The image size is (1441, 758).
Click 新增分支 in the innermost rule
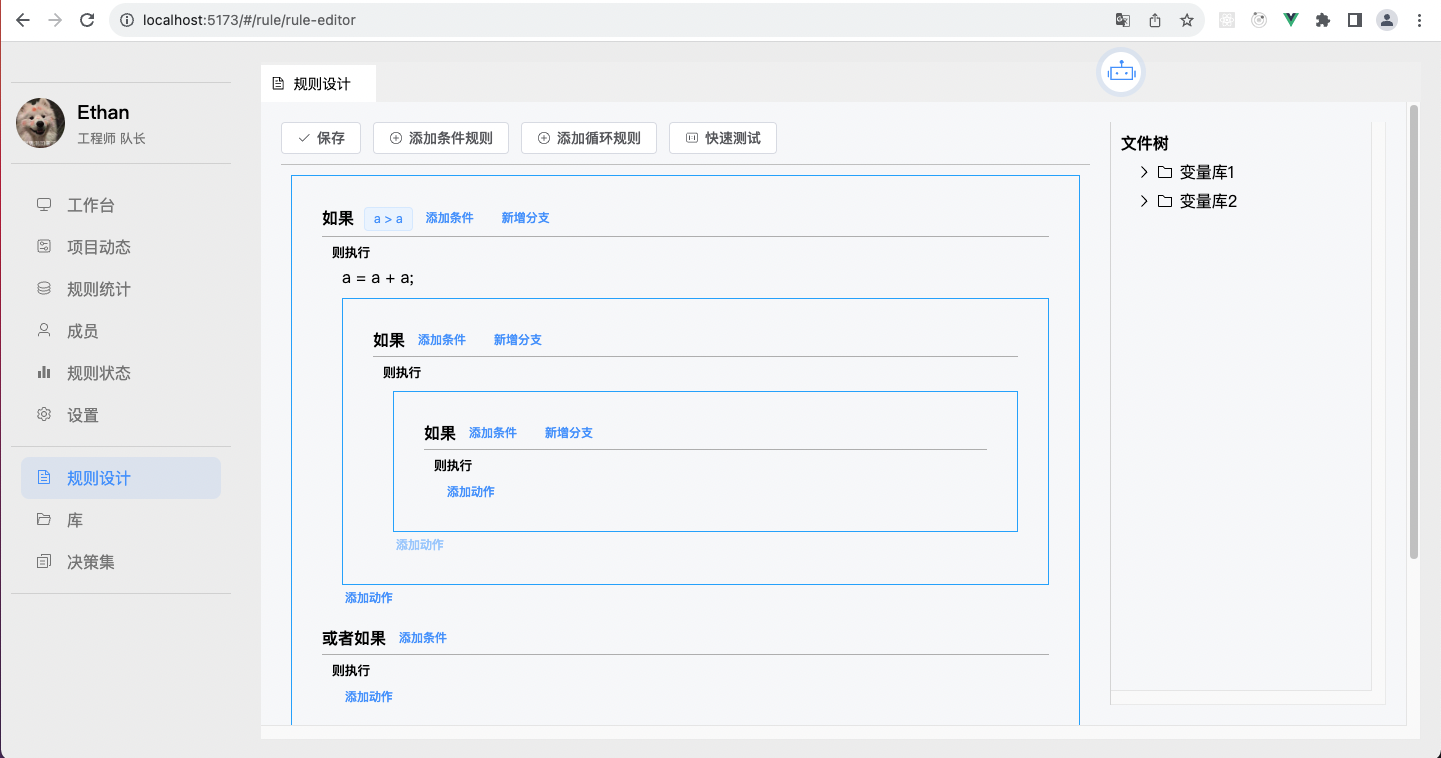click(x=569, y=433)
